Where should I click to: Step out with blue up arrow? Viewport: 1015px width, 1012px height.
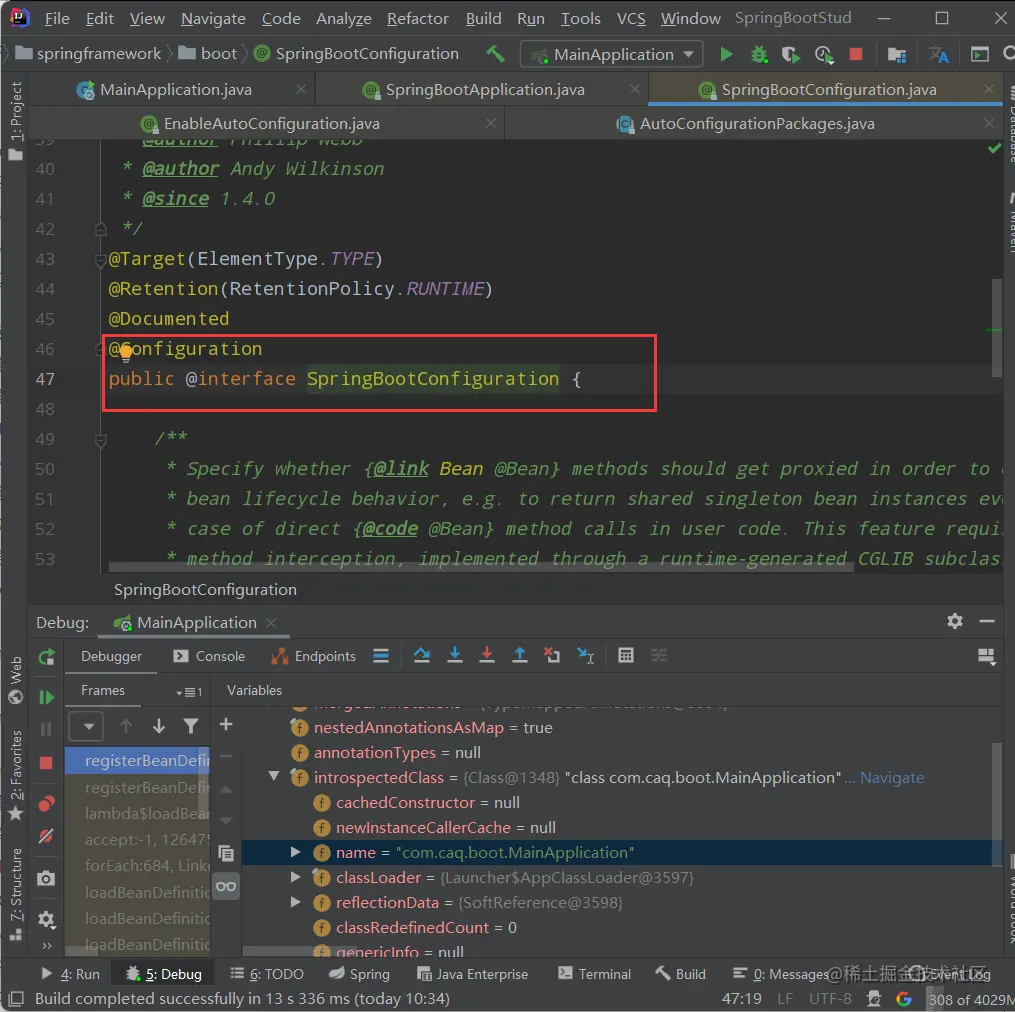[x=519, y=655]
